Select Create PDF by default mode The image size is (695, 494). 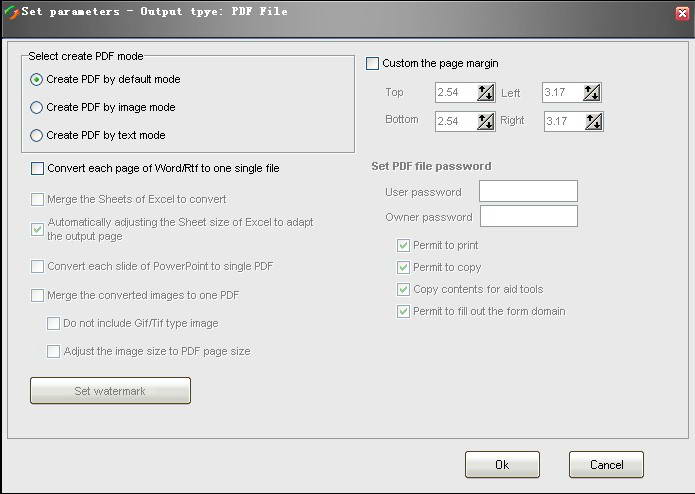pyautogui.click(x=37, y=79)
